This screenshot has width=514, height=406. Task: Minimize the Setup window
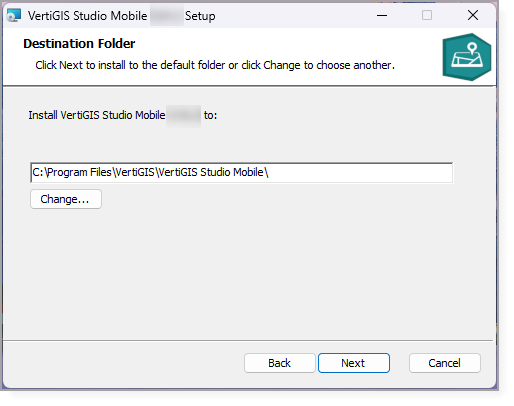382,15
